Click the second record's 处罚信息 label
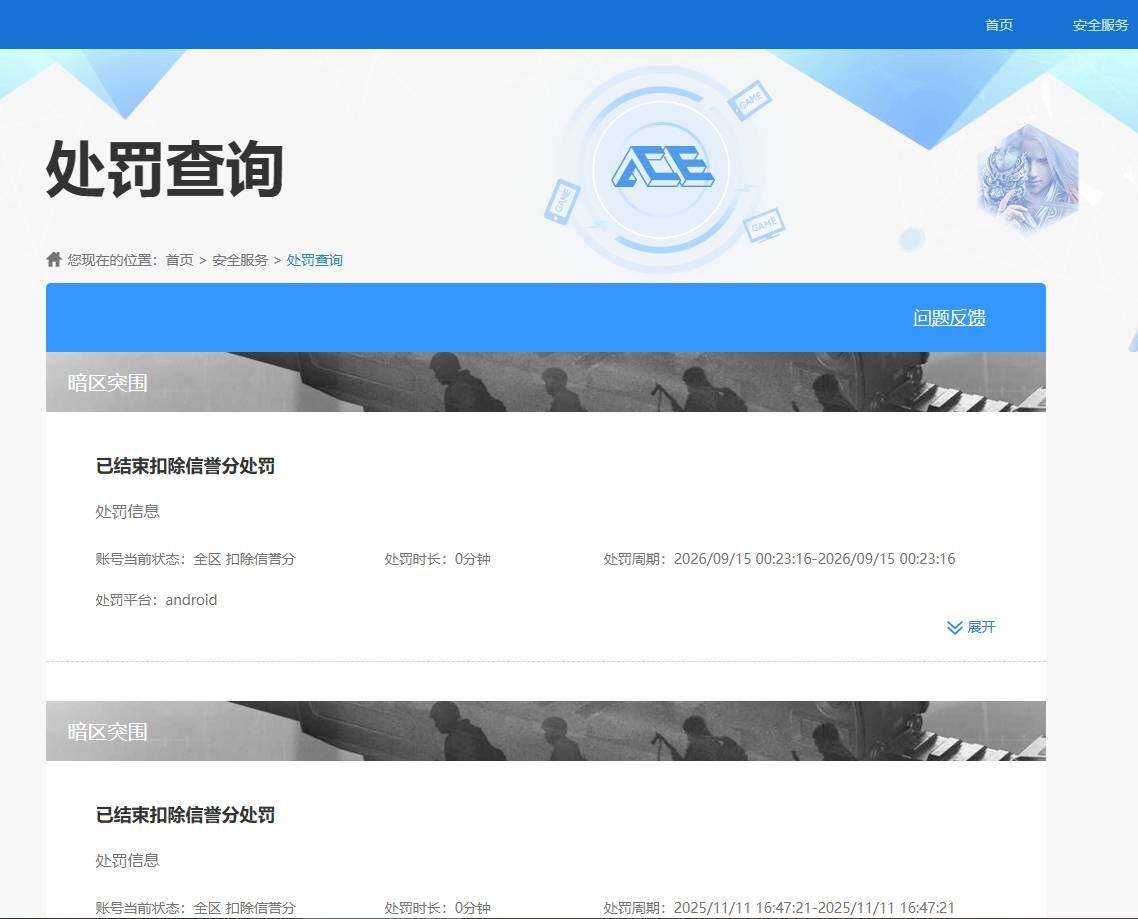1138x919 pixels. pos(127,861)
